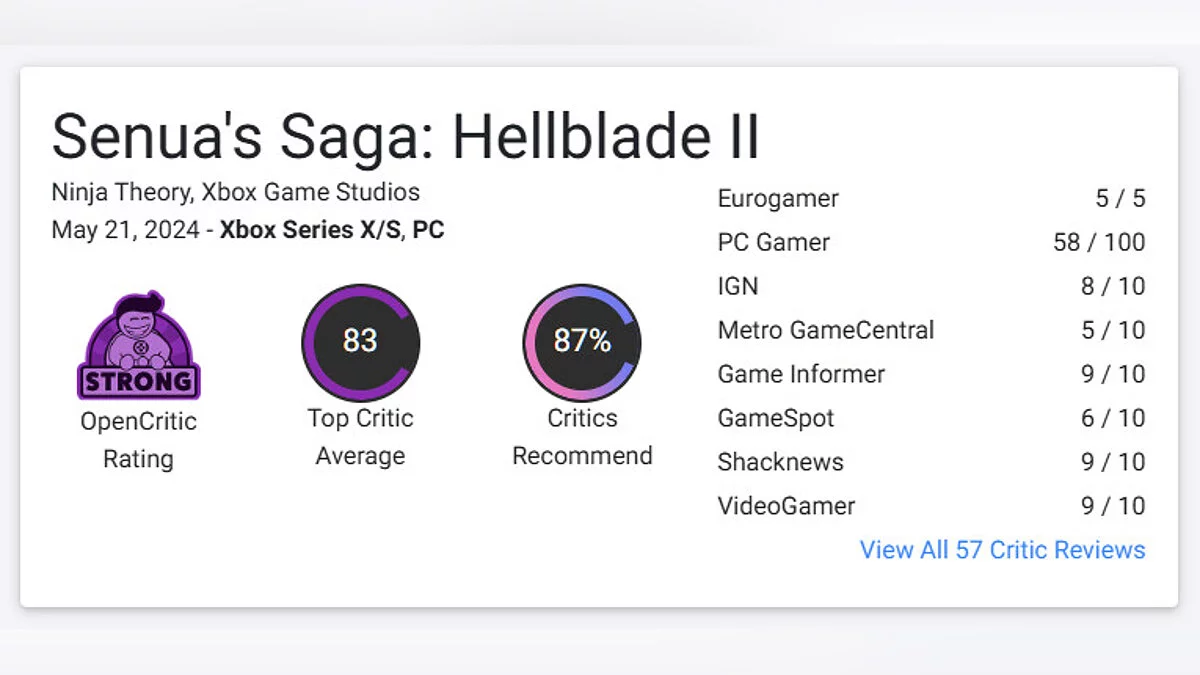
Task: Open Metro GameCentral review
Action: coord(825,330)
